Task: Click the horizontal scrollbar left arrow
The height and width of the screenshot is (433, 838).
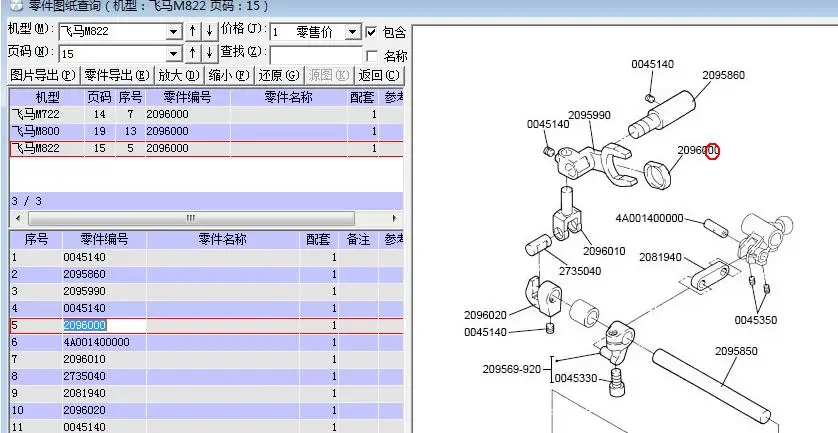Action: click(x=18, y=218)
